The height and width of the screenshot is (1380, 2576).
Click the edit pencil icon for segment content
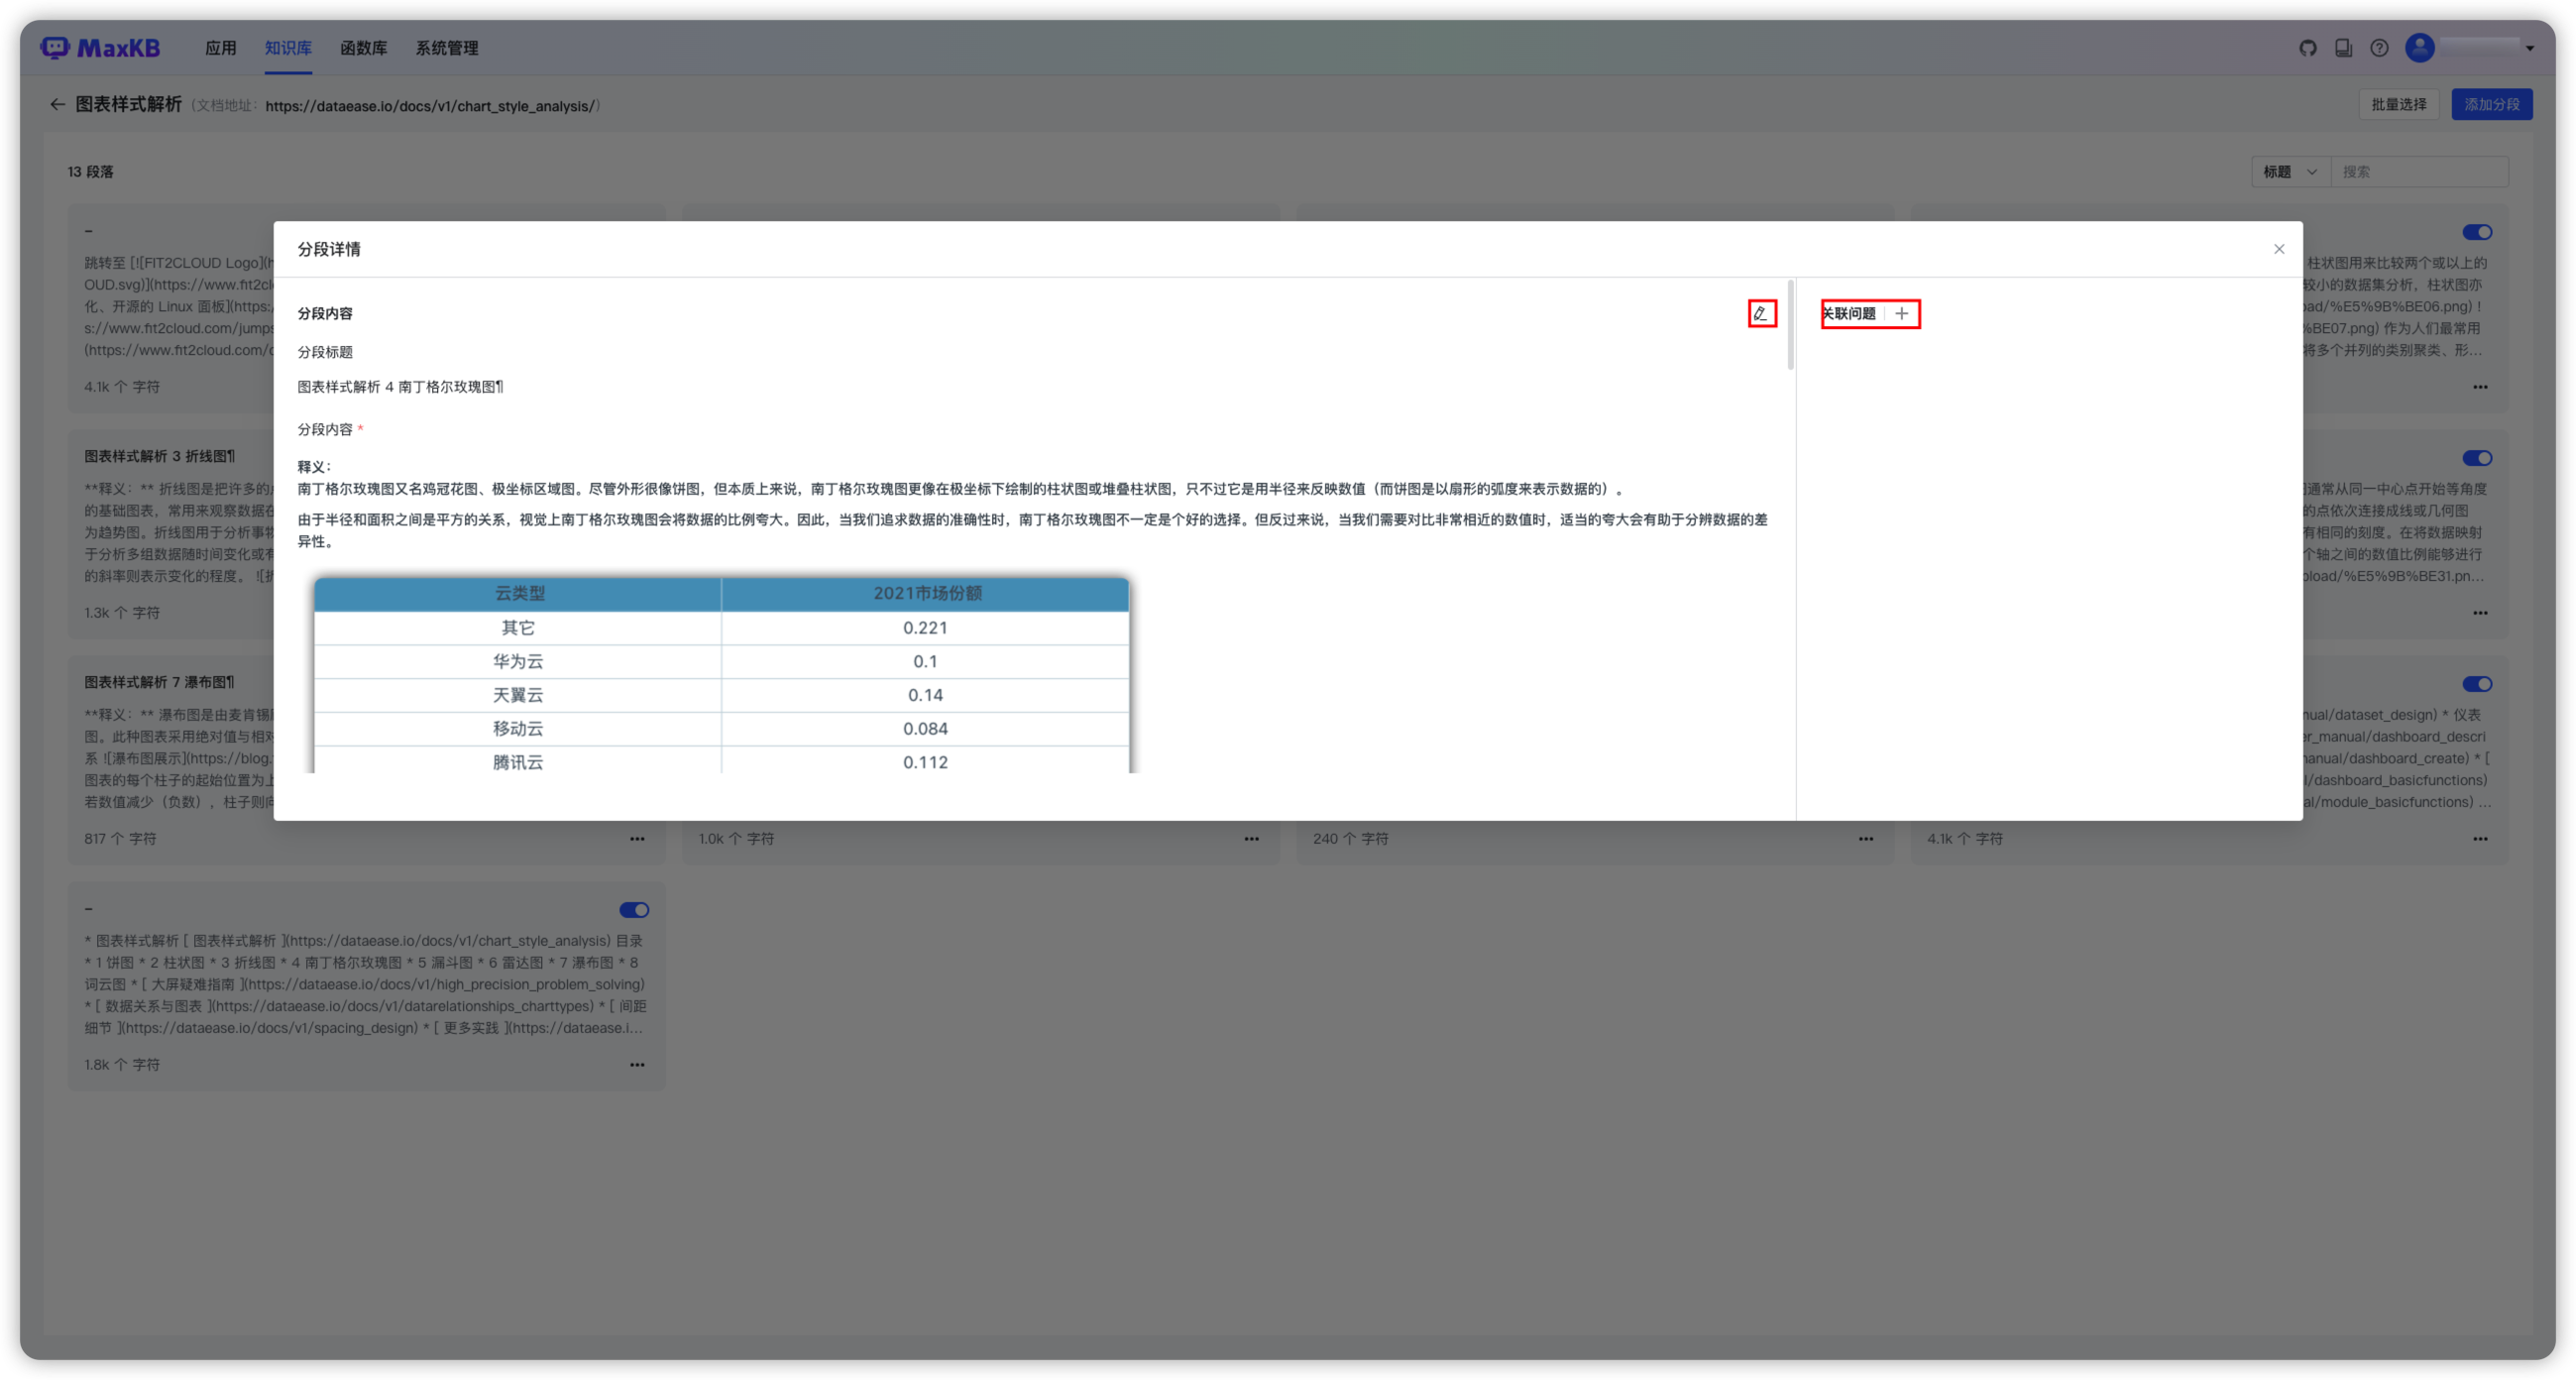pyautogui.click(x=1761, y=313)
